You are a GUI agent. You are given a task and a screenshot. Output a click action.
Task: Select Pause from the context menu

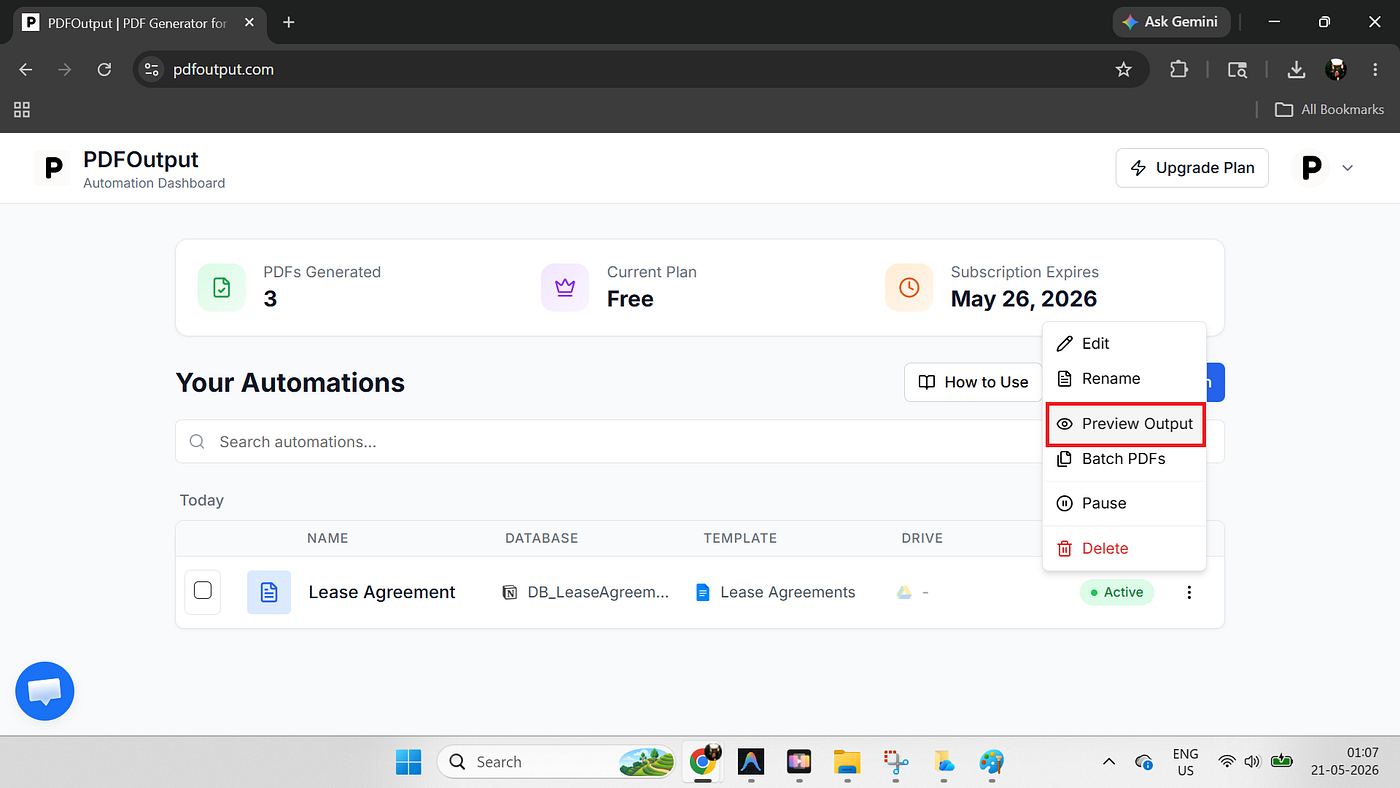(1124, 503)
